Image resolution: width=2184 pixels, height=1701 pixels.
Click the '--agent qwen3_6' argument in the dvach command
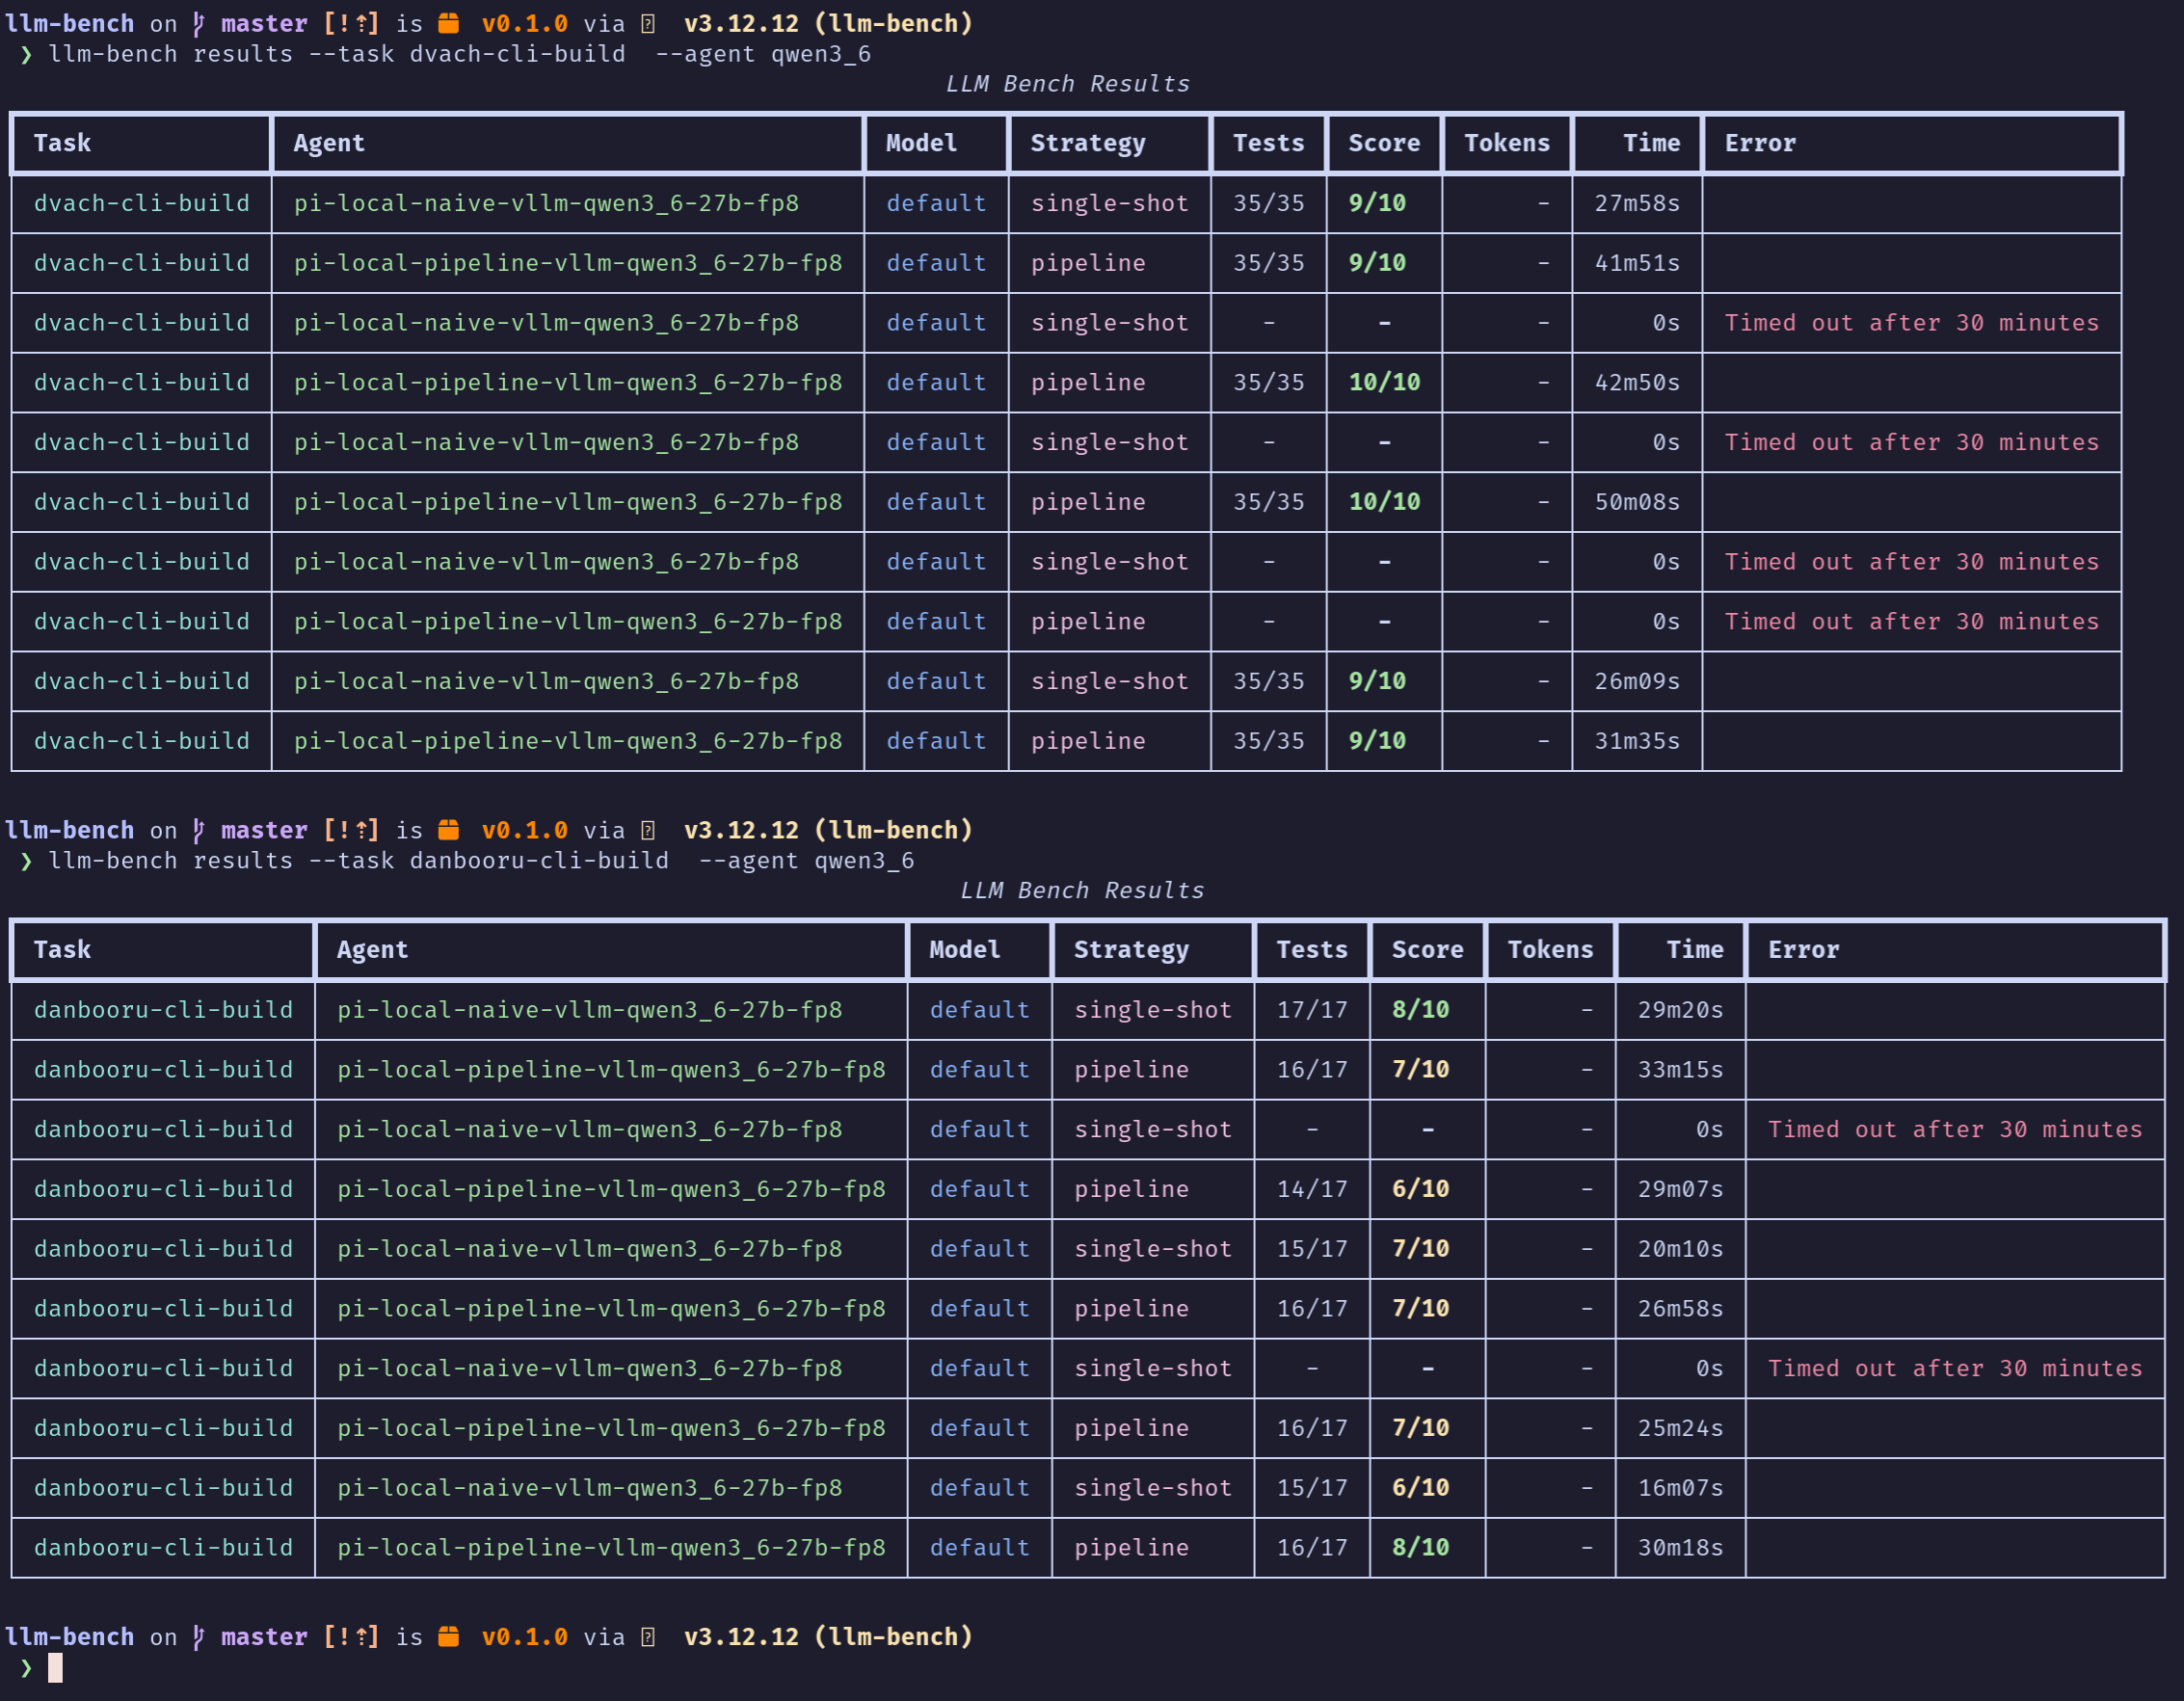point(763,54)
